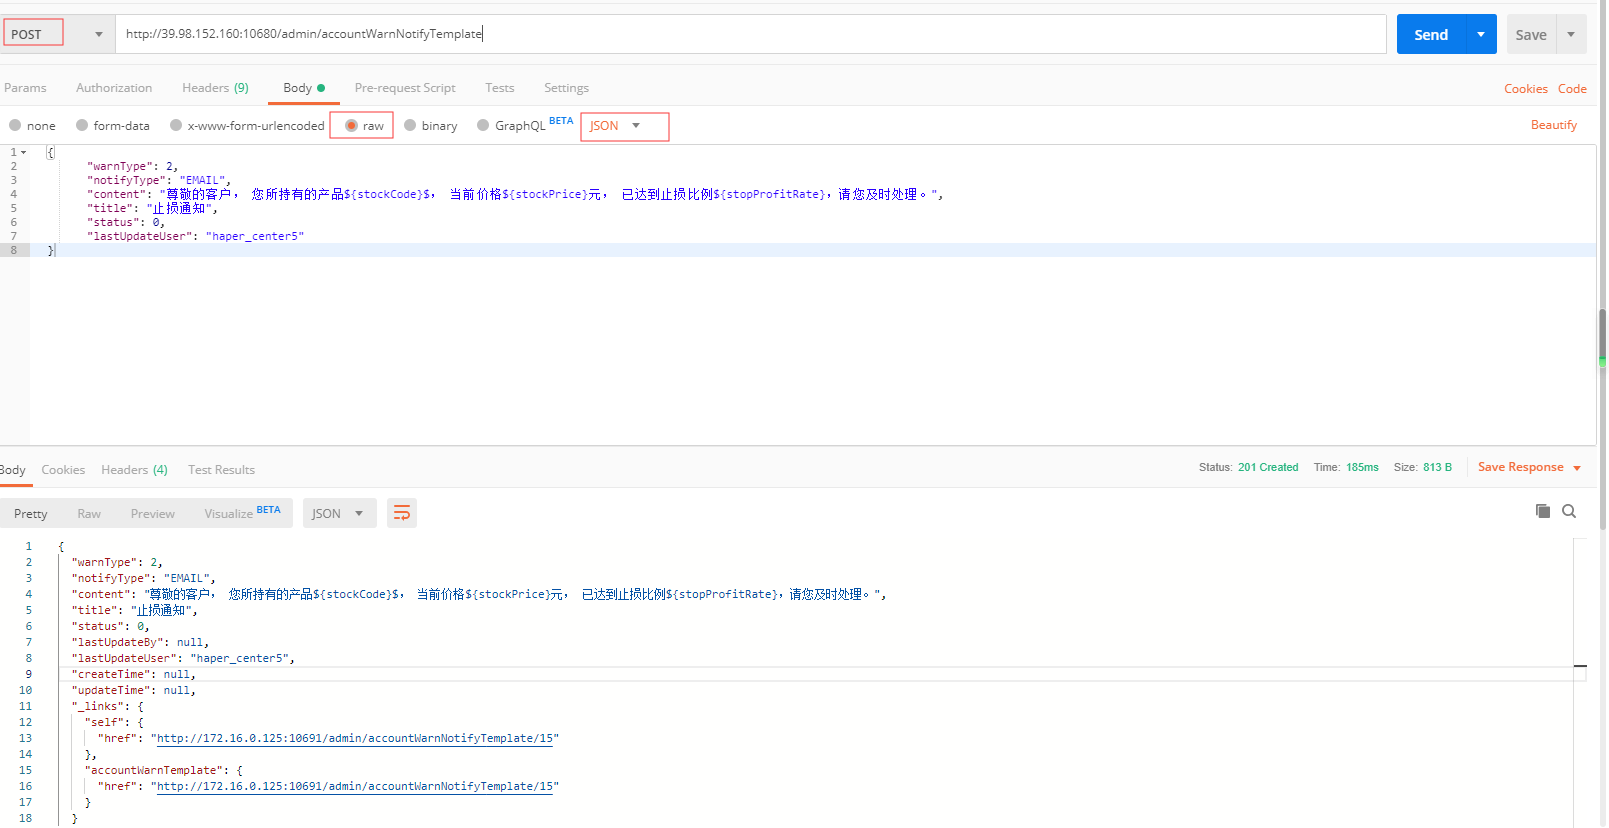This screenshot has width=1609, height=828.
Task: Select the GraphQL body radio button
Action: 483,125
